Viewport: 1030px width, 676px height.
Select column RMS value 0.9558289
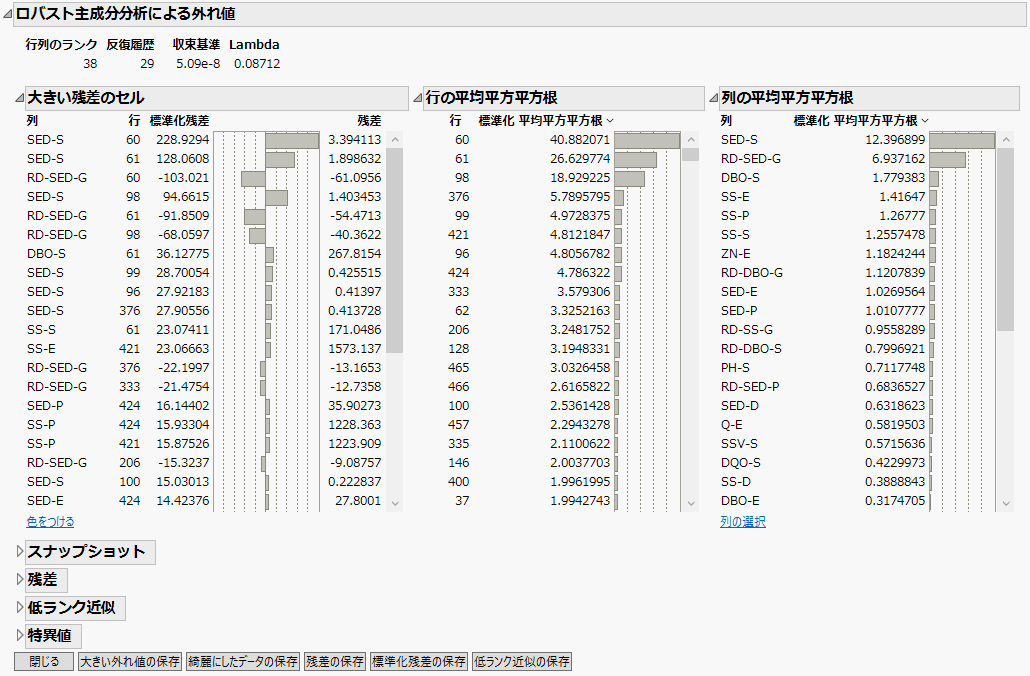[x=895, y=330]
